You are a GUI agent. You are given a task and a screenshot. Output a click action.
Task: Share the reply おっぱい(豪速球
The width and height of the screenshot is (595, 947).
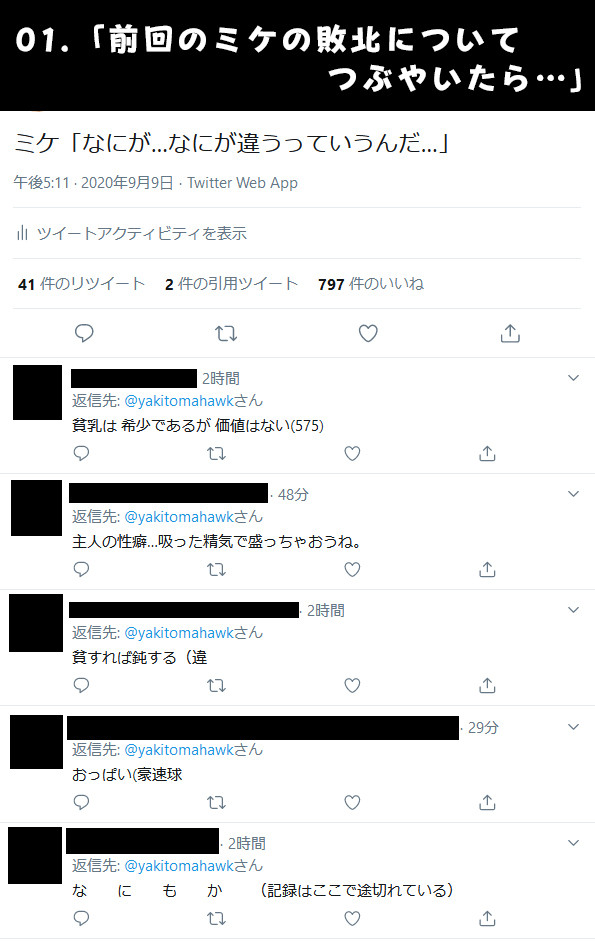[487, 802]
